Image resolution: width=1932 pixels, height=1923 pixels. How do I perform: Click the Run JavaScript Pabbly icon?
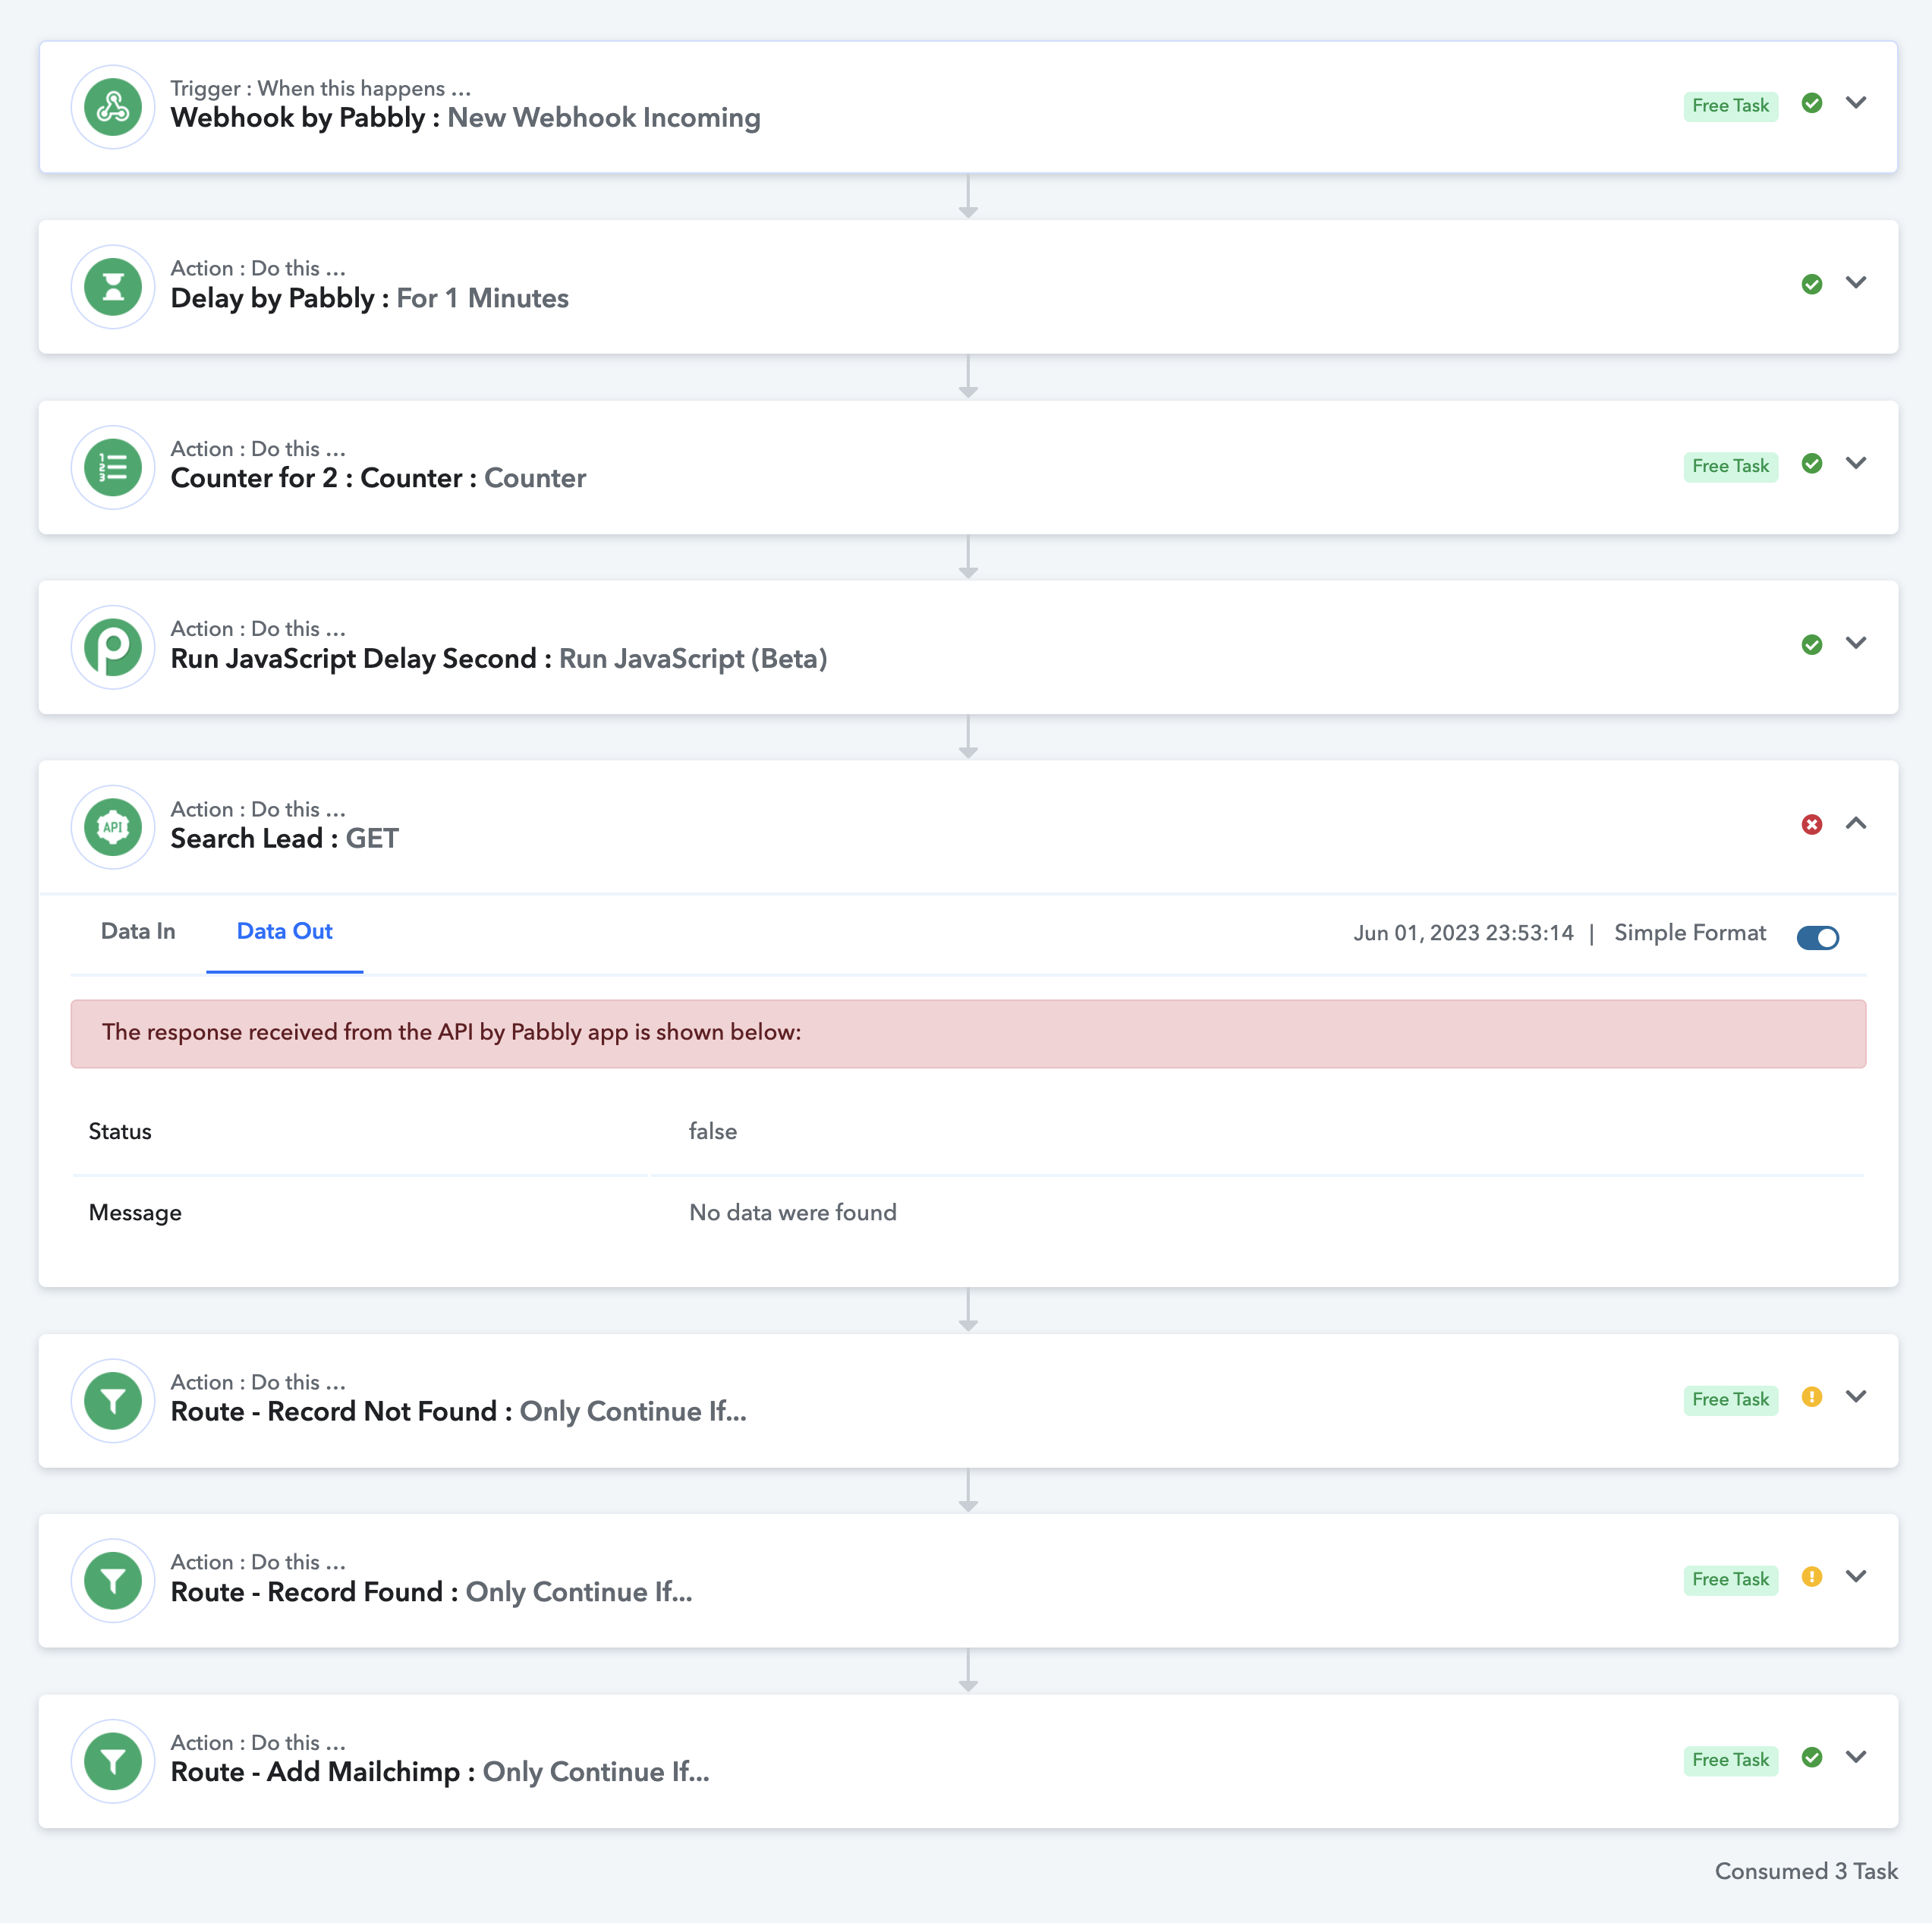(x=113, y=647)
